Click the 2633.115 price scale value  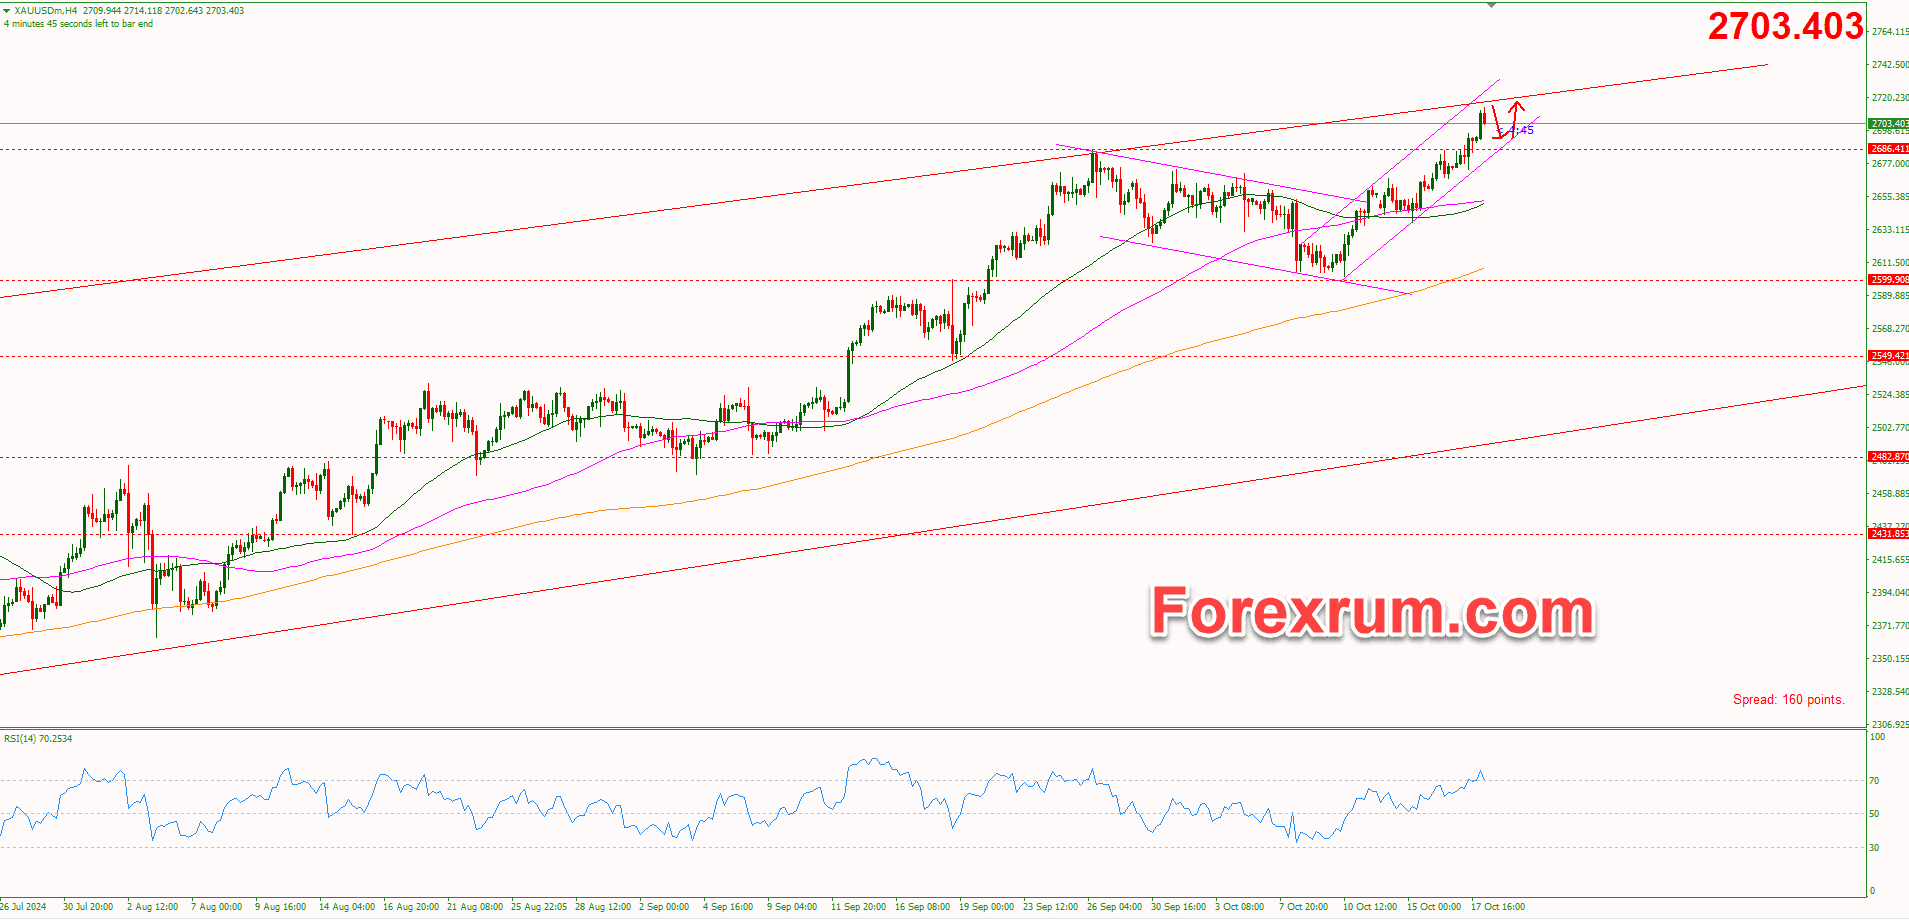[x=1890, y=230]
